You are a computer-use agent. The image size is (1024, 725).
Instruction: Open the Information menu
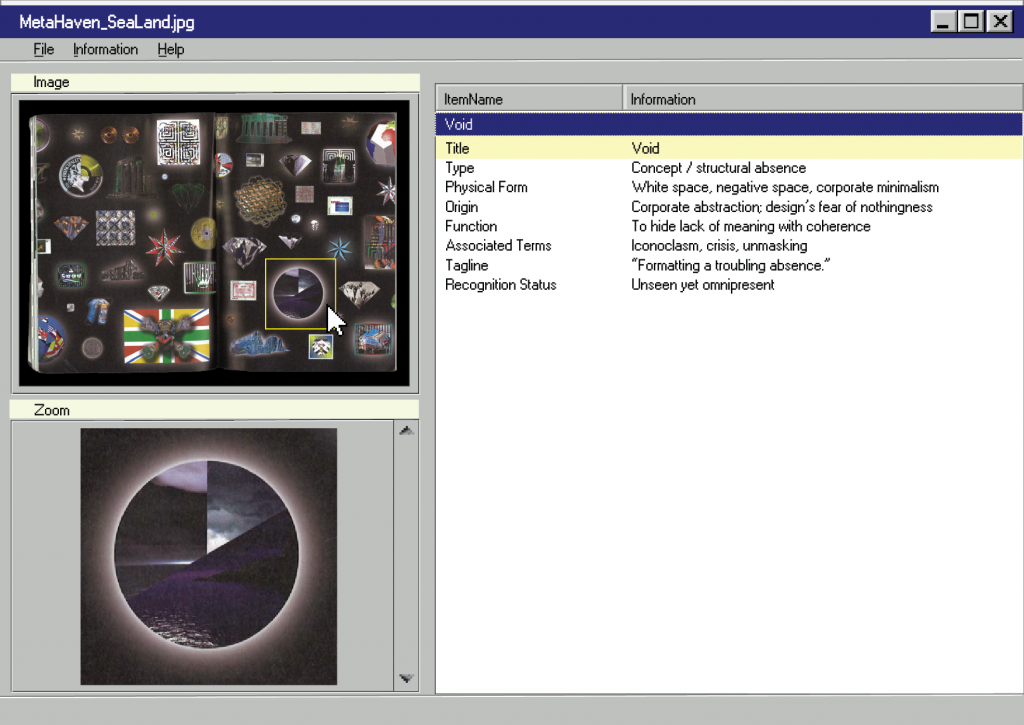pyautogui.click(x=105, y=49)
